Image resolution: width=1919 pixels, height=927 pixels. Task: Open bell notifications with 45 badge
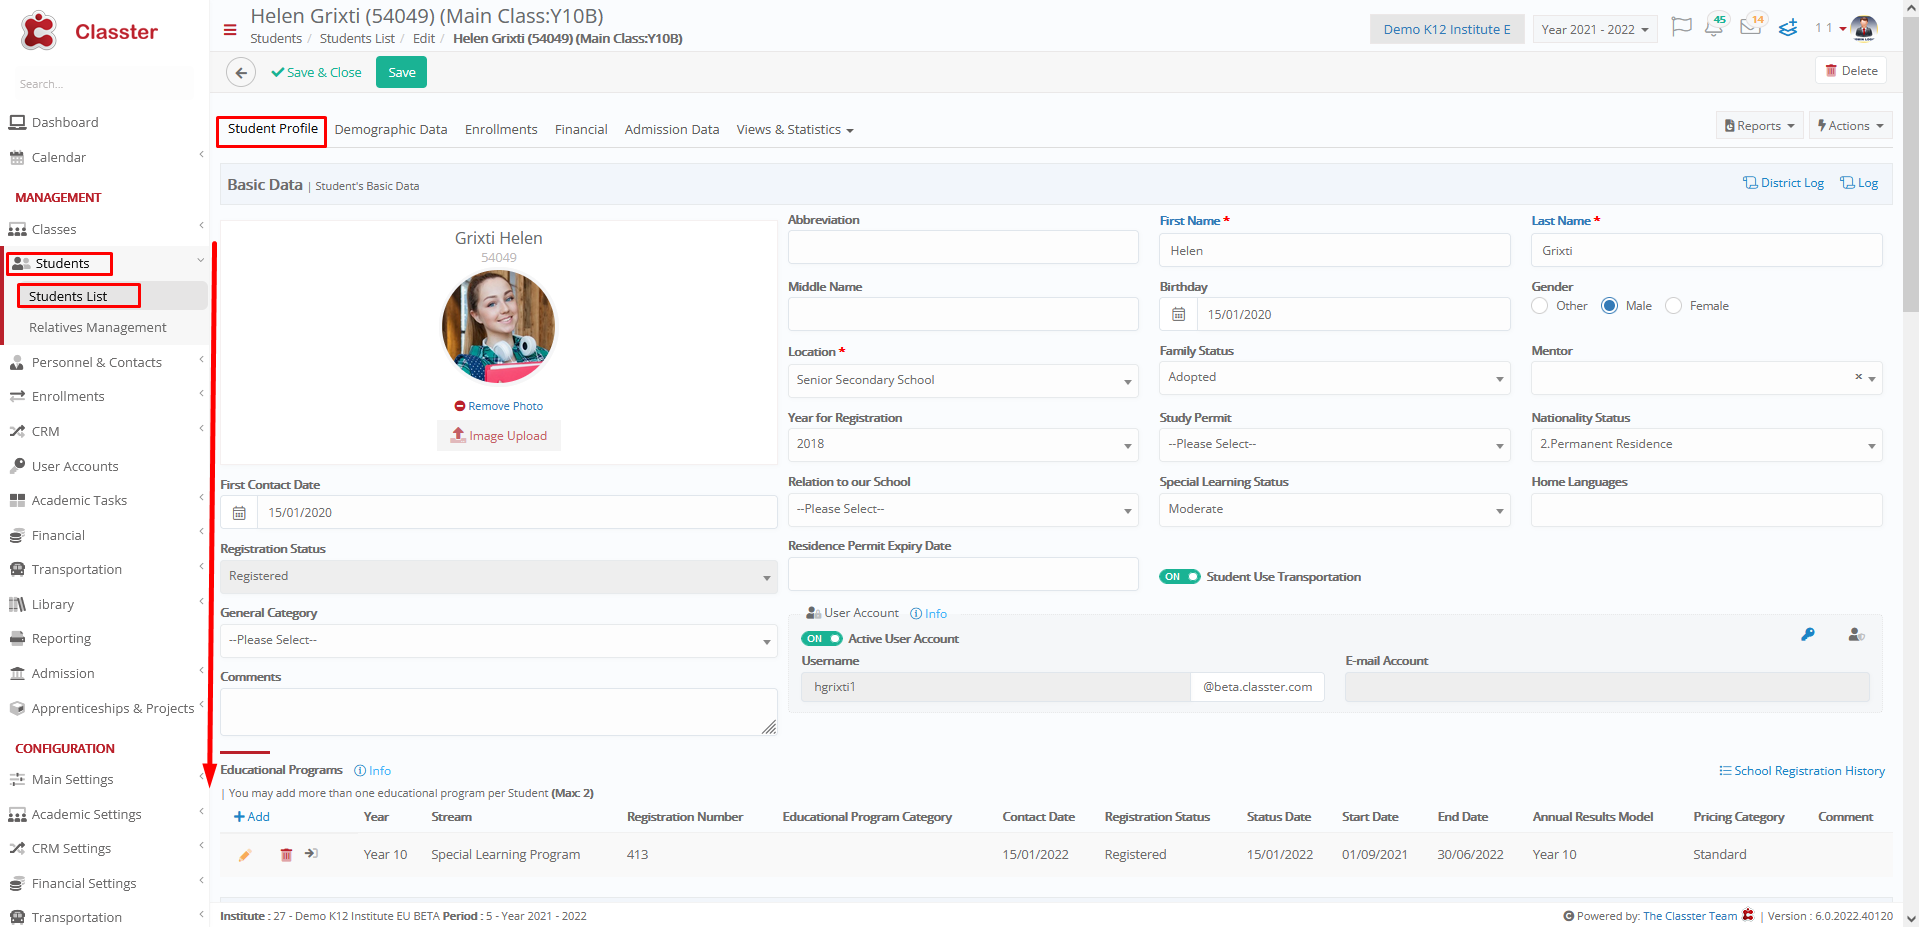[x=1714, y=27]
